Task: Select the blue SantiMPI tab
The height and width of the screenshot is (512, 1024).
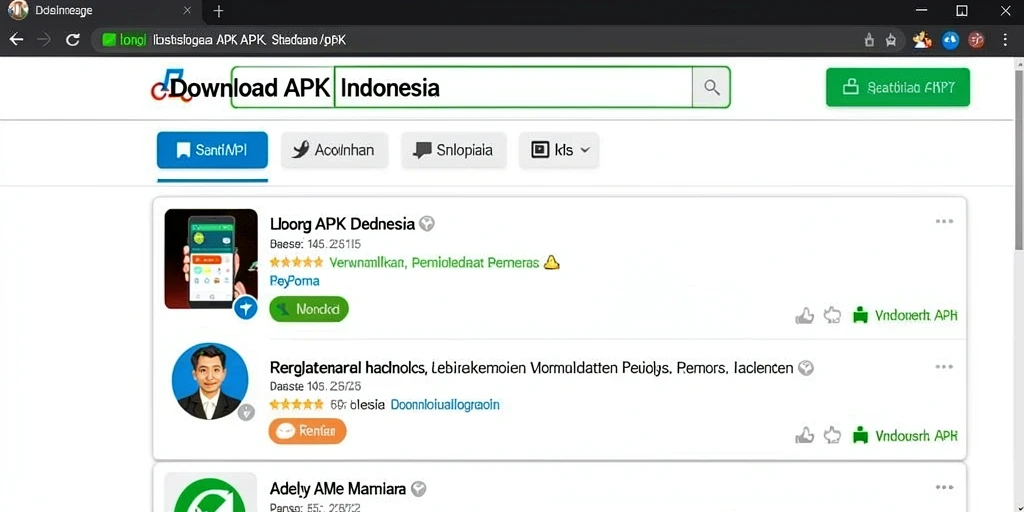Action: 212,150
